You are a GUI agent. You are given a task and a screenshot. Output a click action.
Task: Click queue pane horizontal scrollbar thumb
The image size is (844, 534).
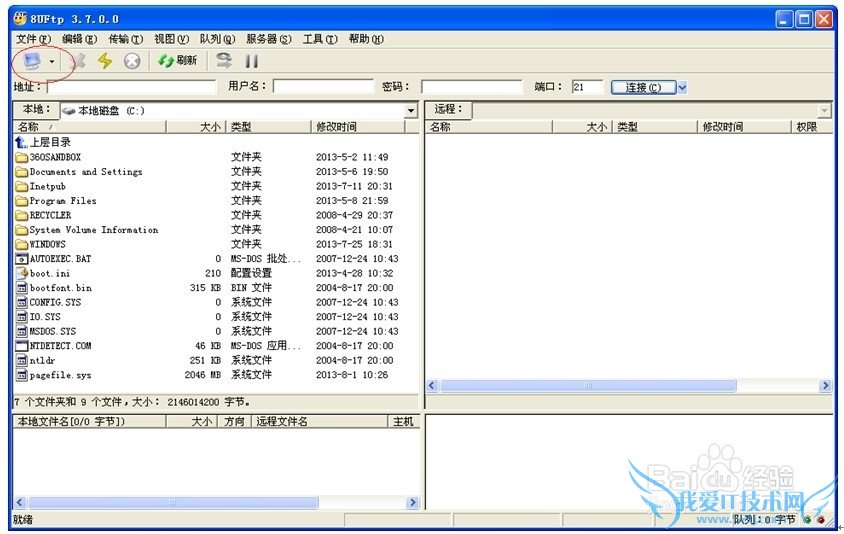(173, 503)
